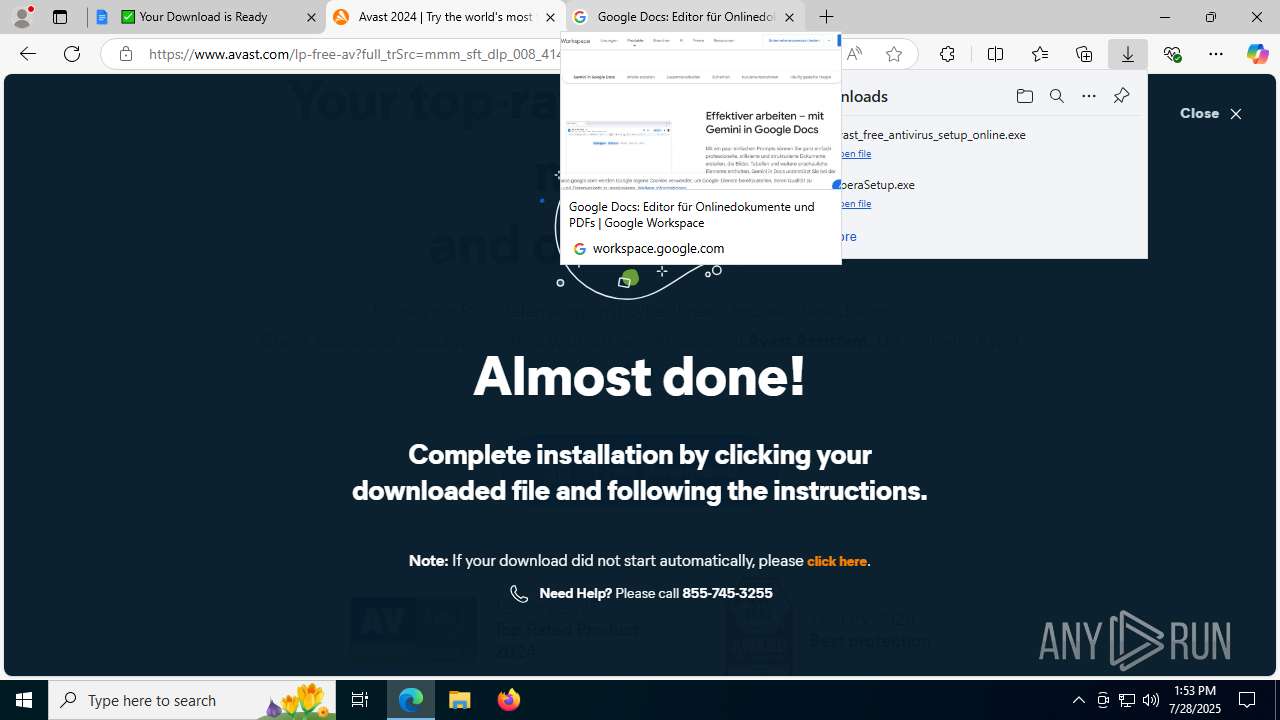Close the Avast 'Almost done' overlay
Image resolution: width=1280 pixels, height=720 pixels.
pos(1211,114)
